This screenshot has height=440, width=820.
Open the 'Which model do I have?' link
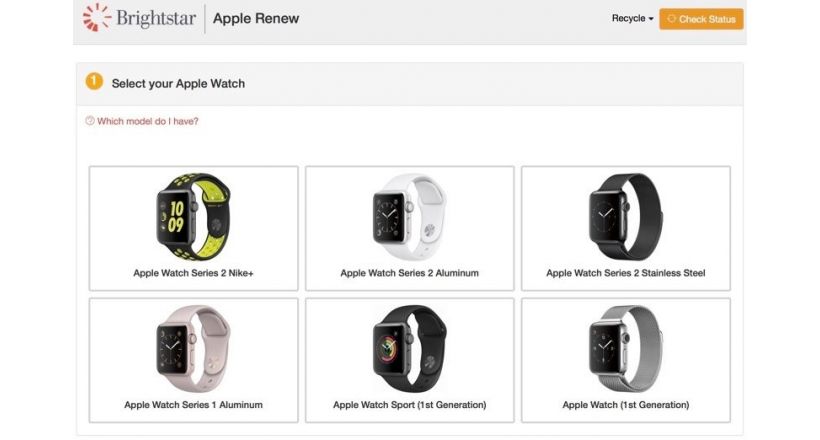pos(147,121)
